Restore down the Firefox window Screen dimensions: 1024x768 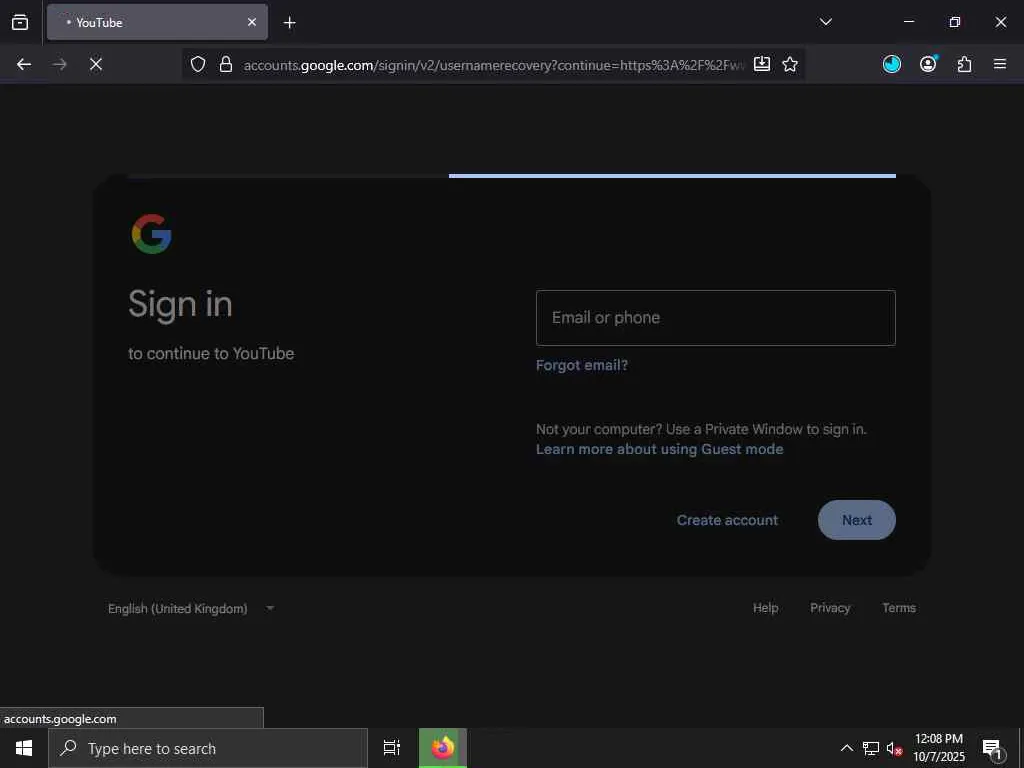[x=955, y=22]
